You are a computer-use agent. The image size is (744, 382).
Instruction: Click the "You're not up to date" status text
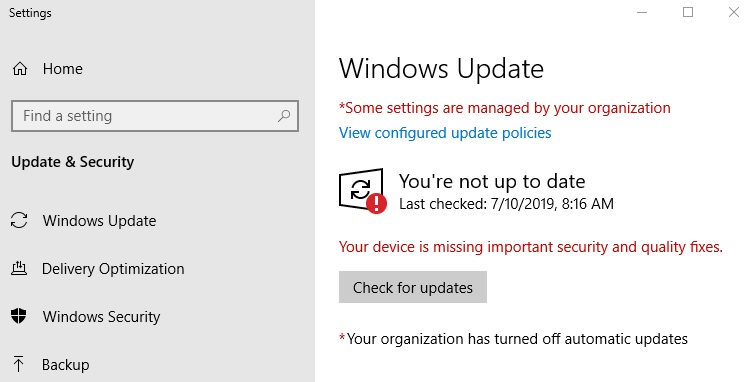pos(492,181)
